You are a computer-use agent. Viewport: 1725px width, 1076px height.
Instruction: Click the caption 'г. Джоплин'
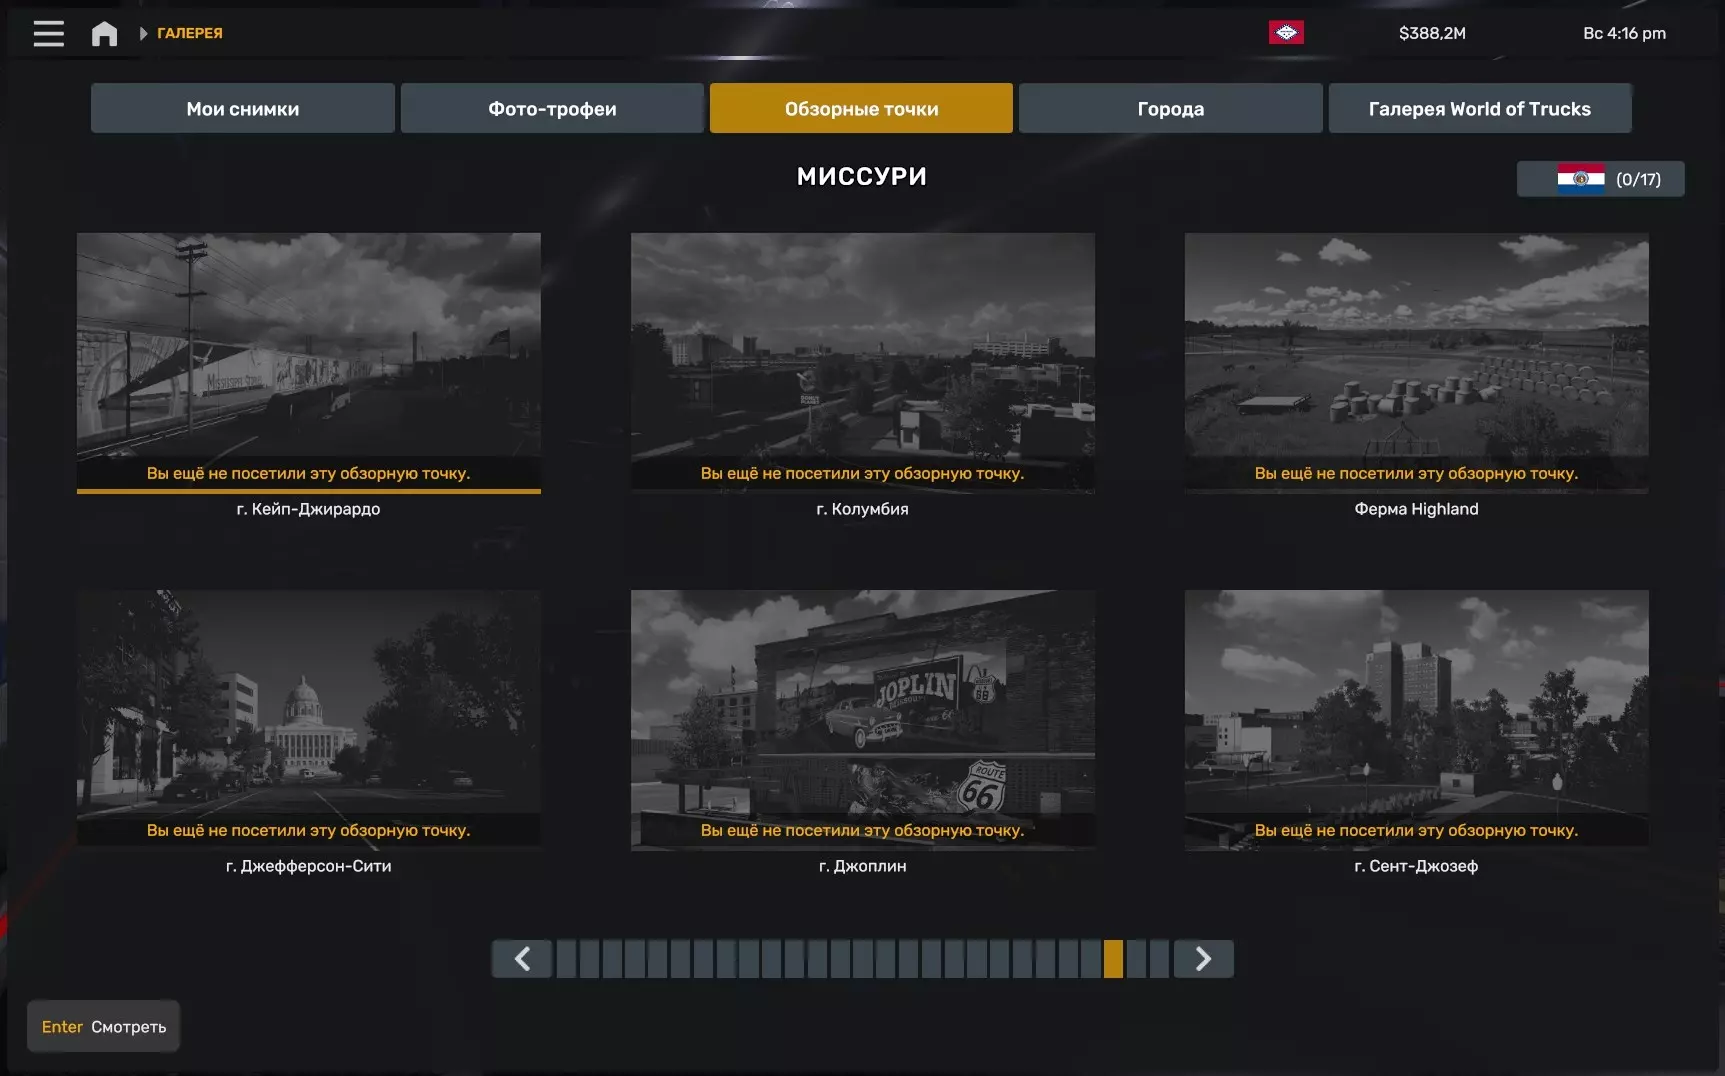click(862, 866)
